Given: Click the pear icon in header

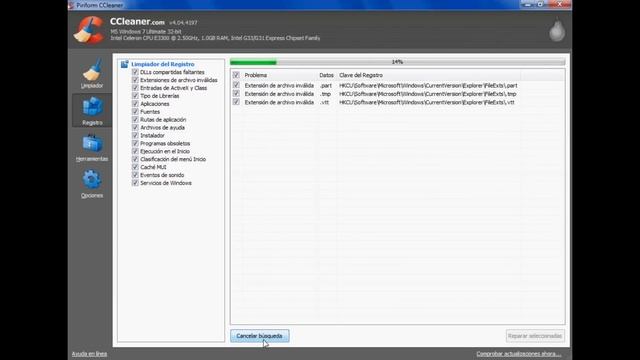Looking at the screenshot, I should tap(557, 29).
